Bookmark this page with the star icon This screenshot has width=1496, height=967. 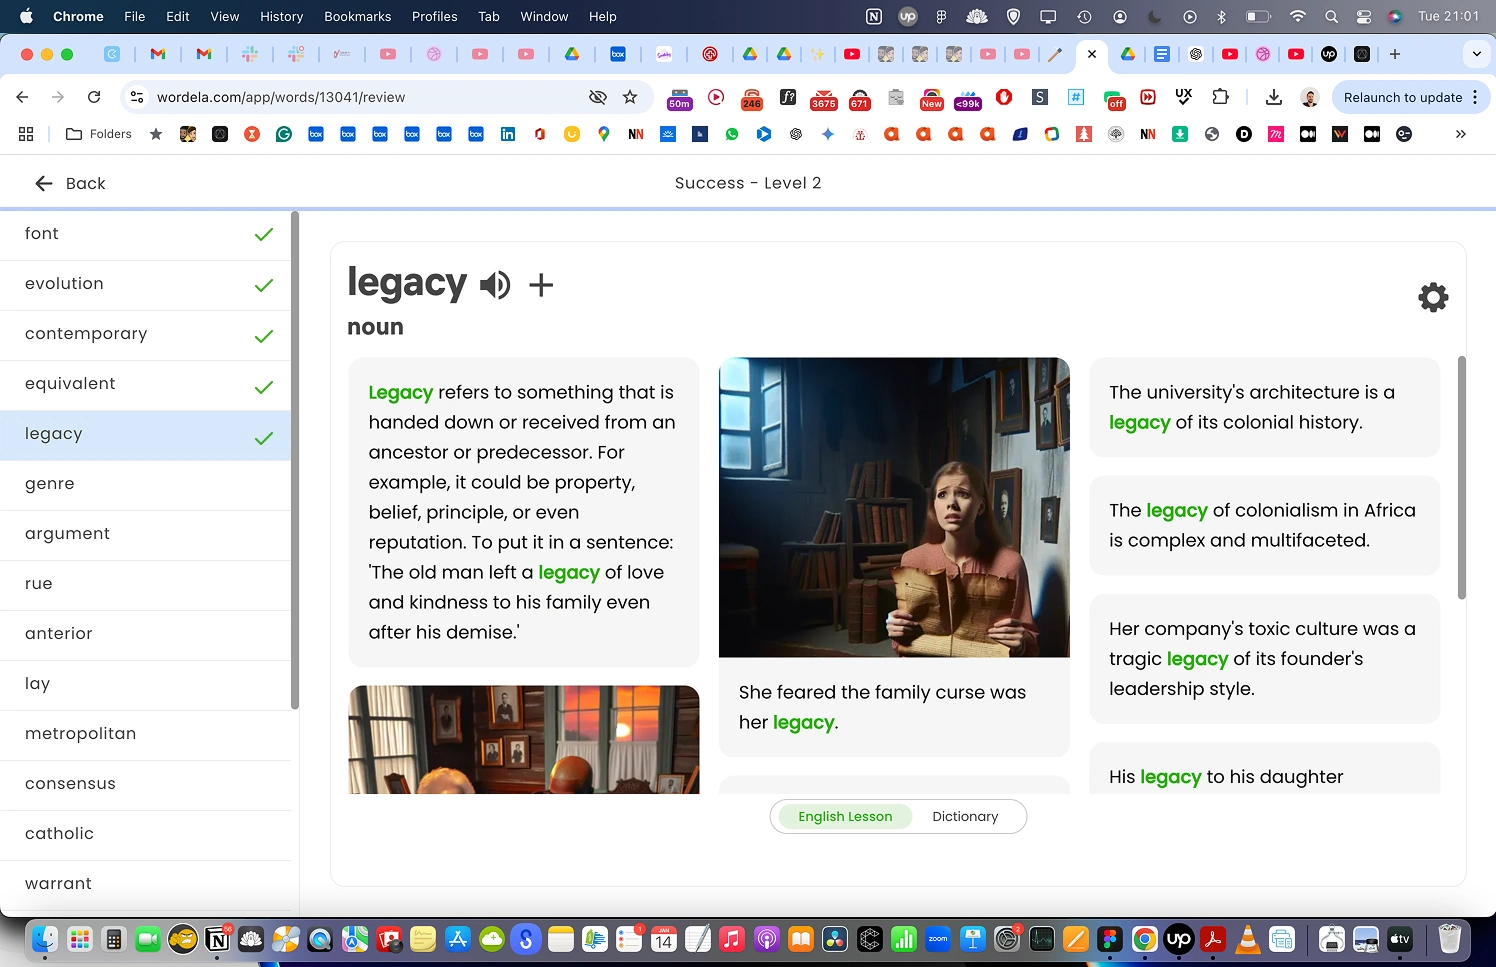click(630, 97)
